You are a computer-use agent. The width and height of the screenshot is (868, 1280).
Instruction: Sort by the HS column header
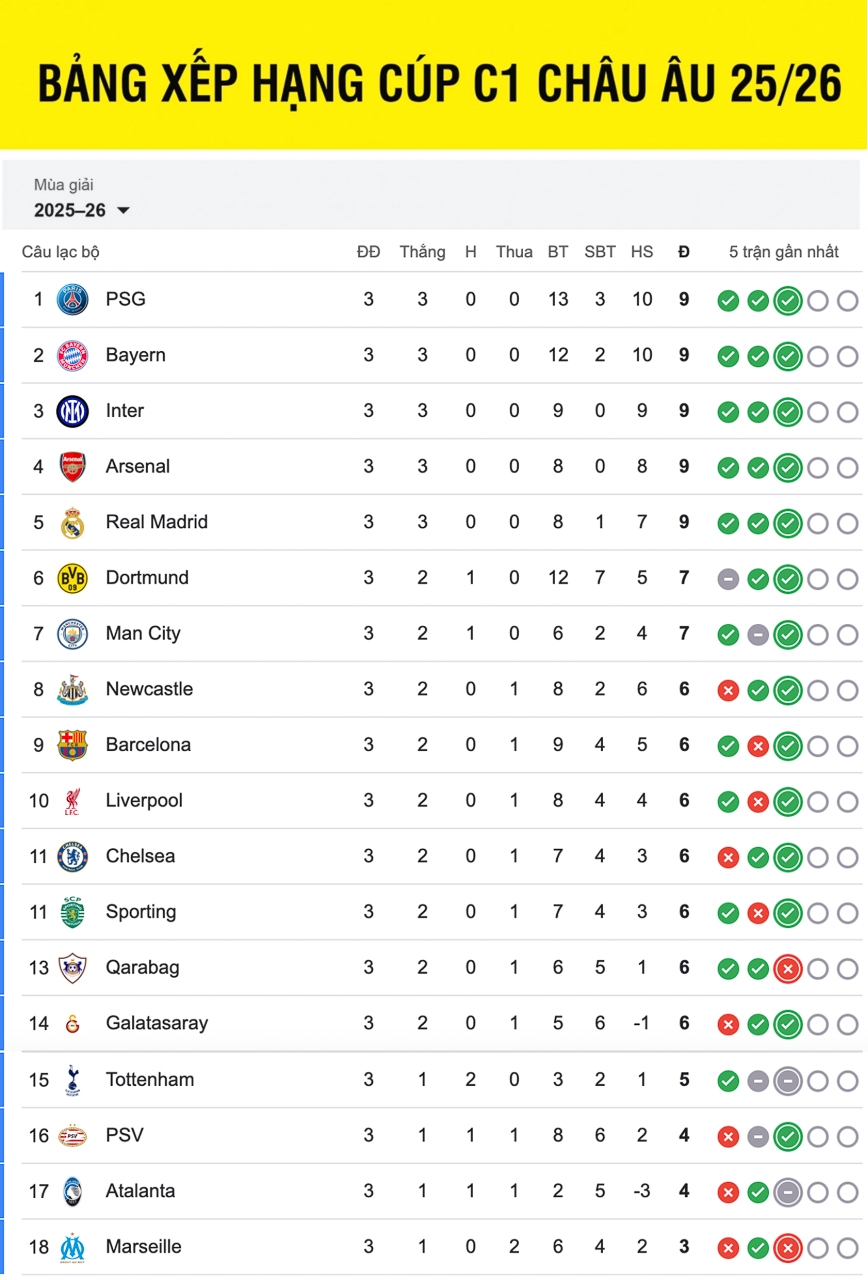coord(642,252)
